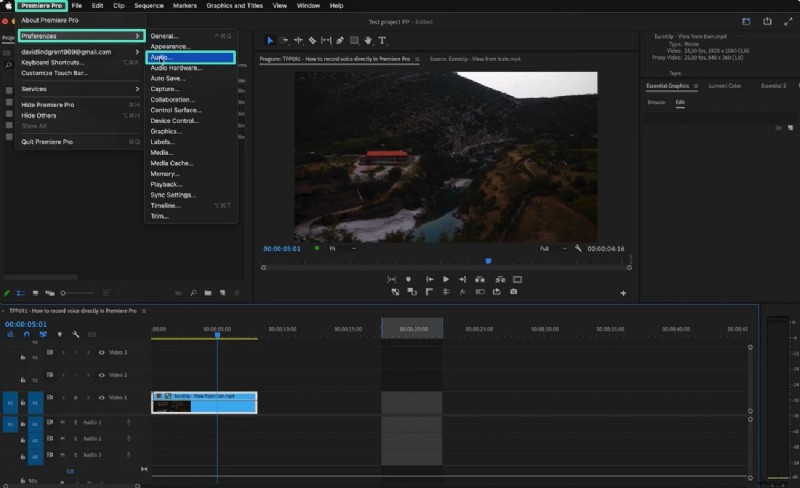Switch project panel to list view
The height and width of the screenshot is (488, 800).
[21, 293]
